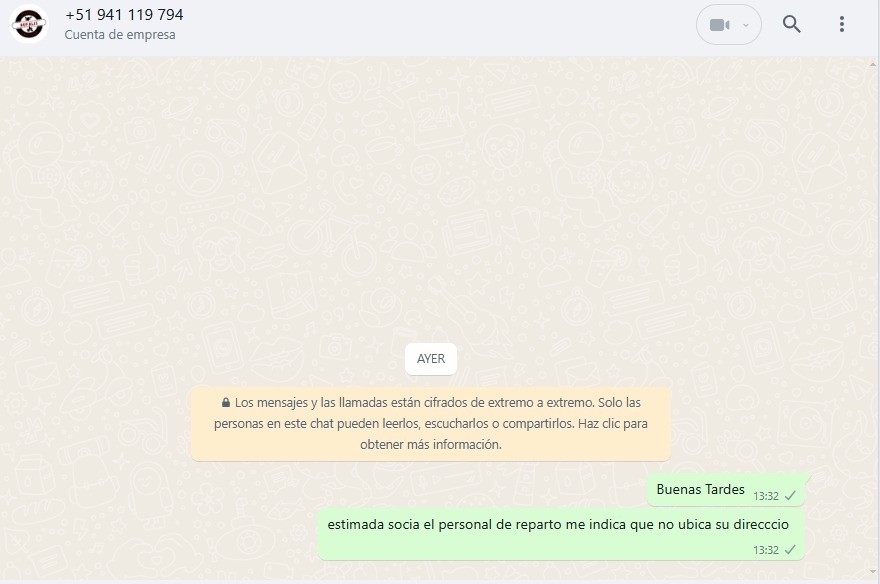Click the 13:32 time on "estimada socia" message
Image resolution: width=880 pixels, height=584 pixels.
[x=765, y=550]
